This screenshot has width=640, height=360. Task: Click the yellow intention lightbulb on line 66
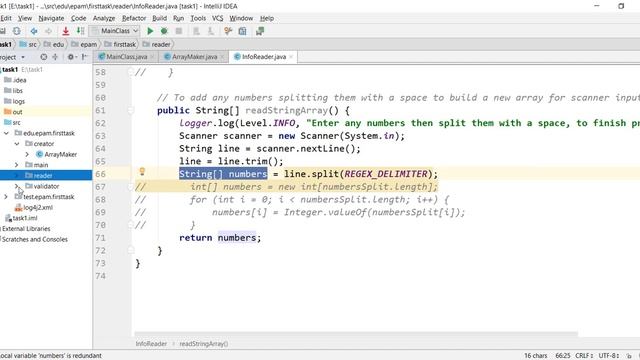(142, 171)
